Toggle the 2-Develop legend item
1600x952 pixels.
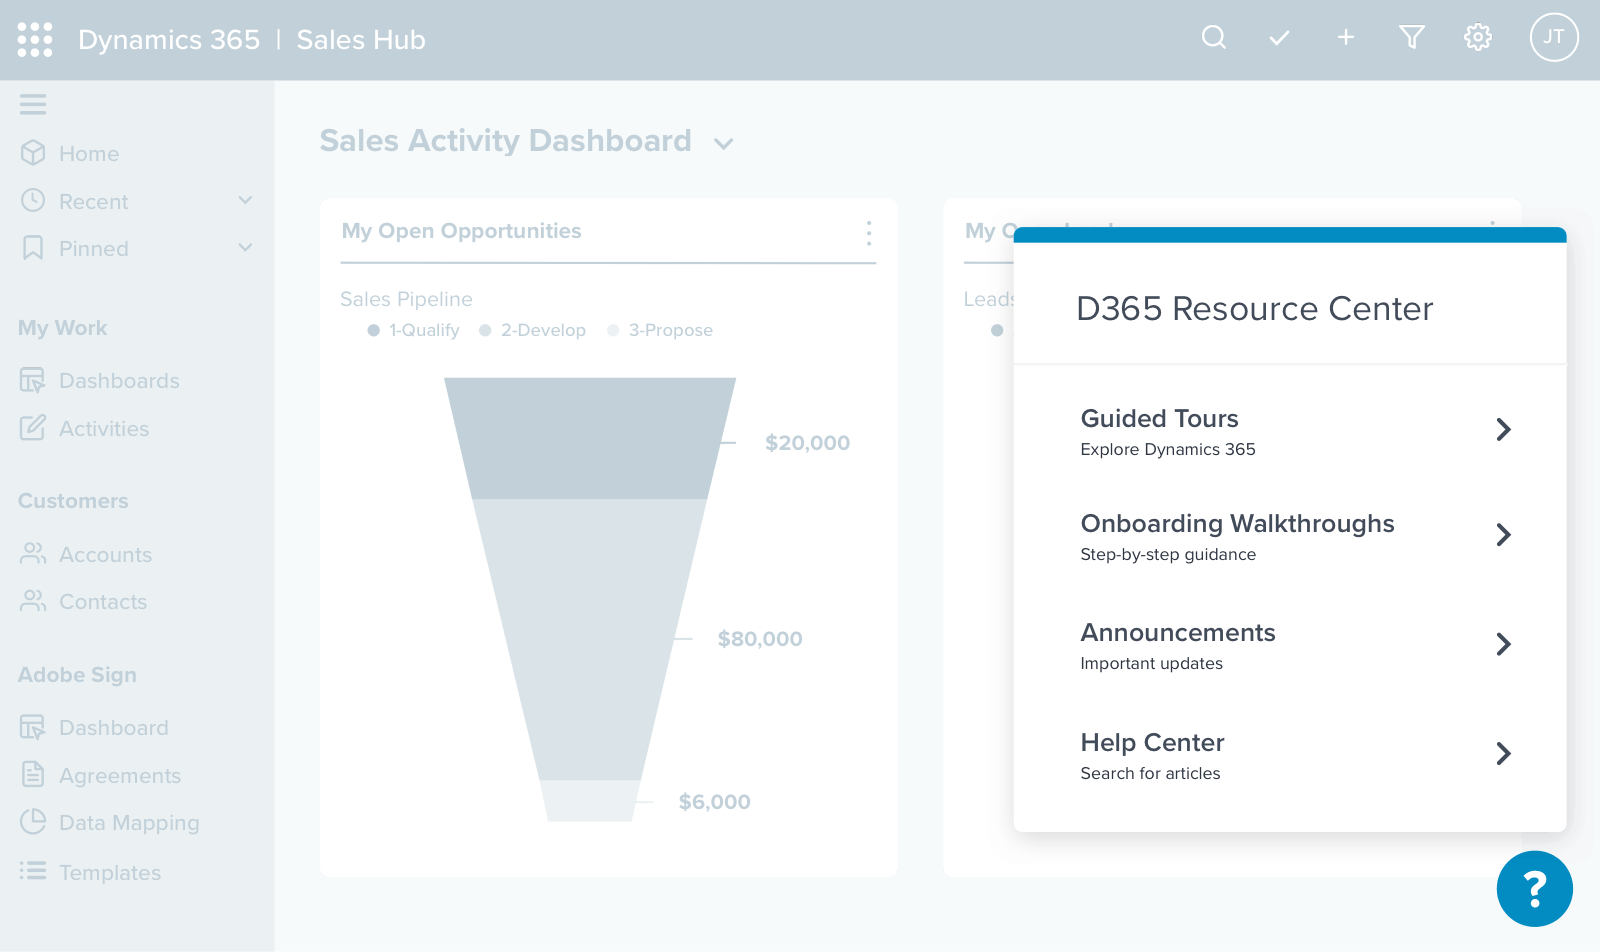point(533,330)
